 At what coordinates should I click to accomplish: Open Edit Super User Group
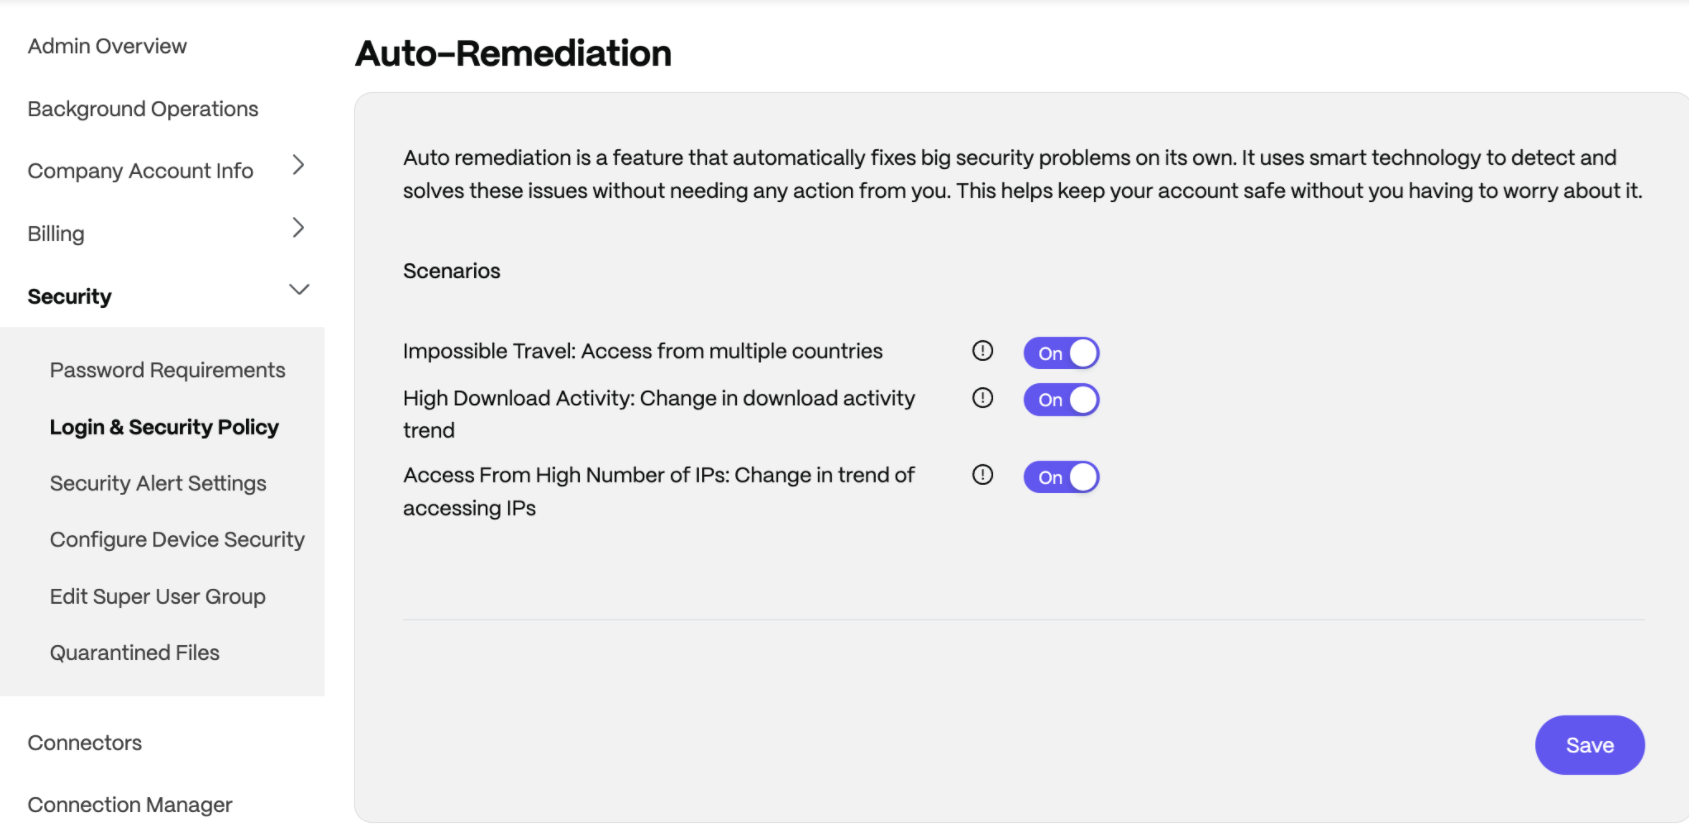click(158, 596)
